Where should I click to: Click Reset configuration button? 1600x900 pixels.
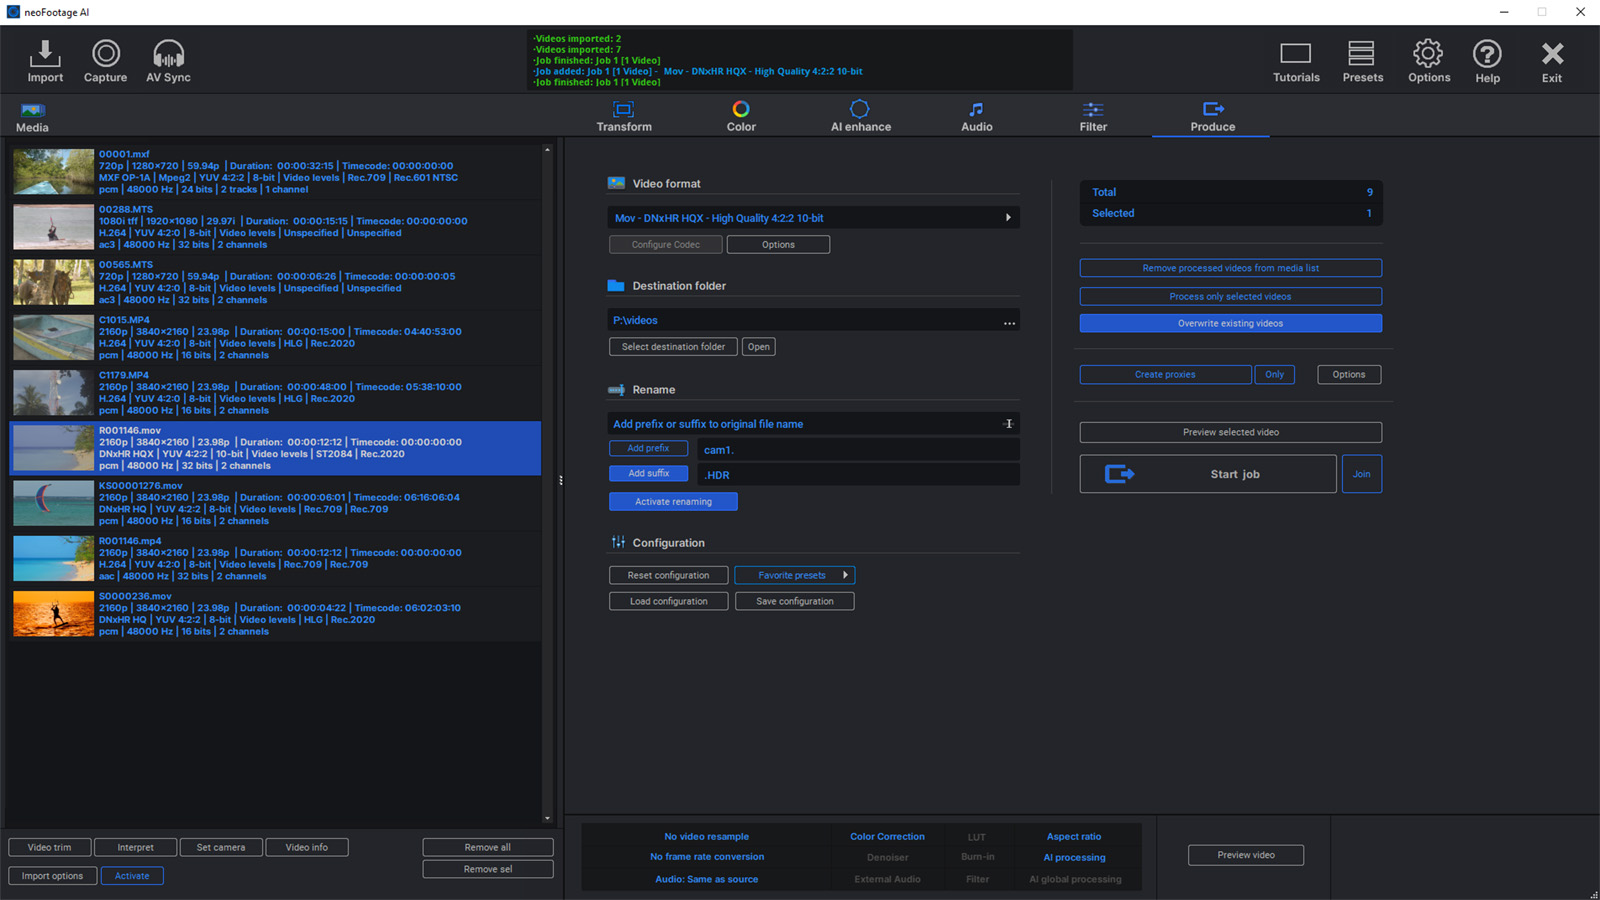[668, 575]
